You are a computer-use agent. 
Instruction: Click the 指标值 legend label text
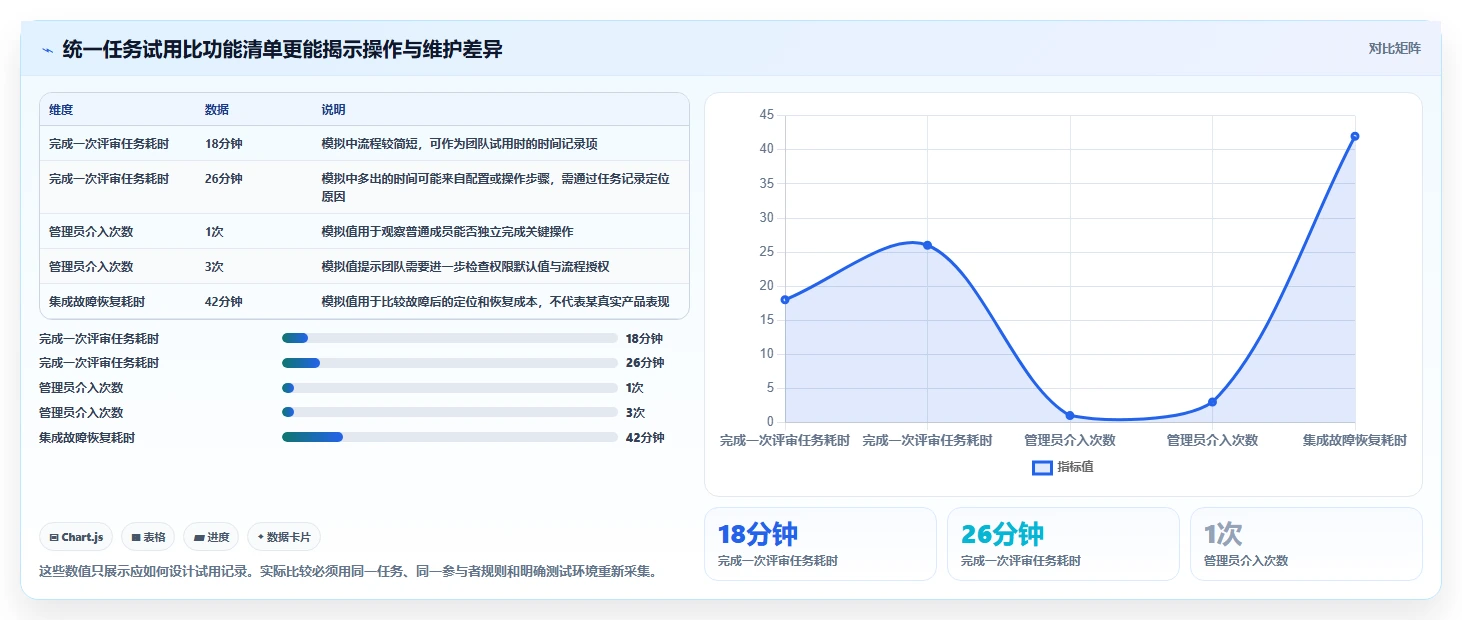1075,467
